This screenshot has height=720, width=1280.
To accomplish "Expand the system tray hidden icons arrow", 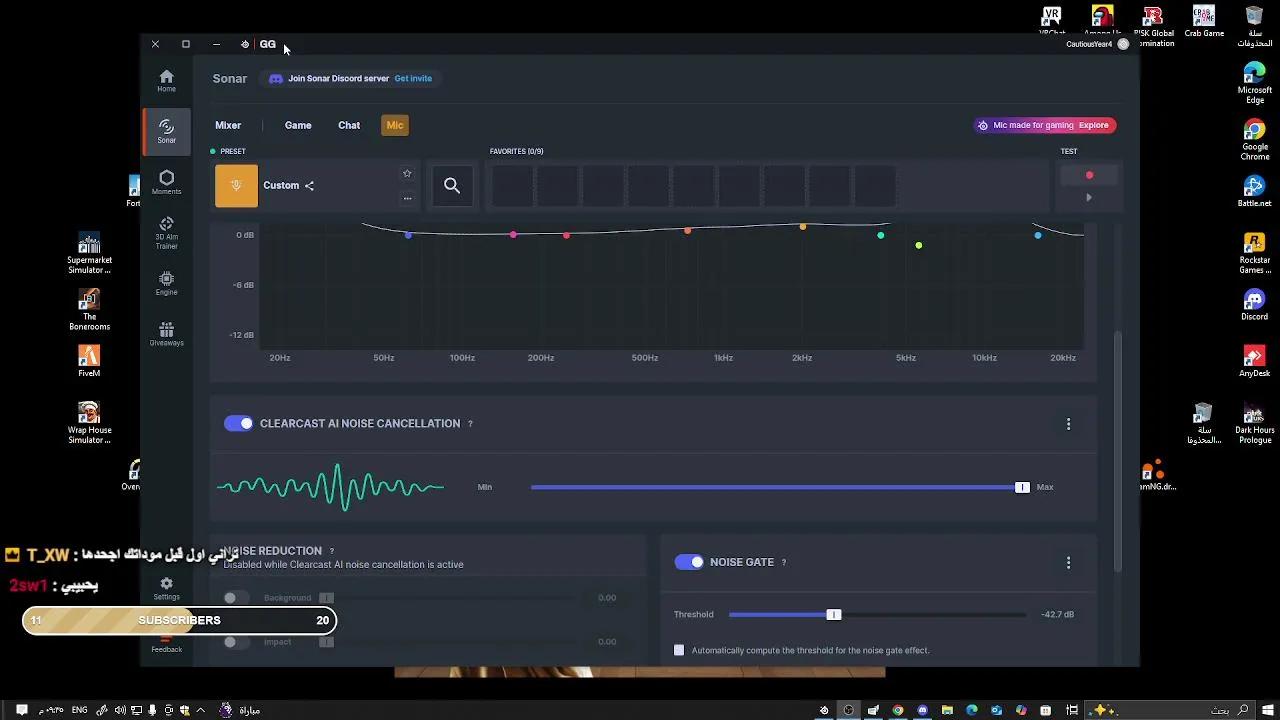I will point(200,711).
